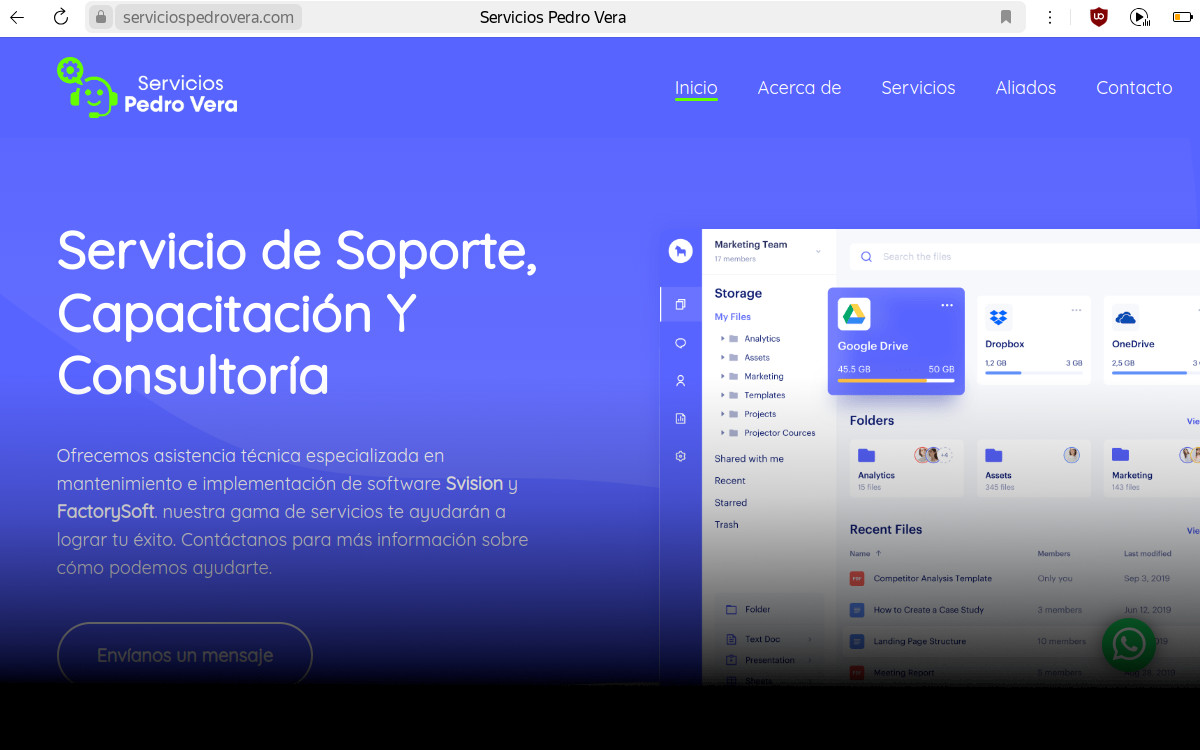Click the bookmark icon in address bar
1200x750 pixels.
tap(1006, 17)
